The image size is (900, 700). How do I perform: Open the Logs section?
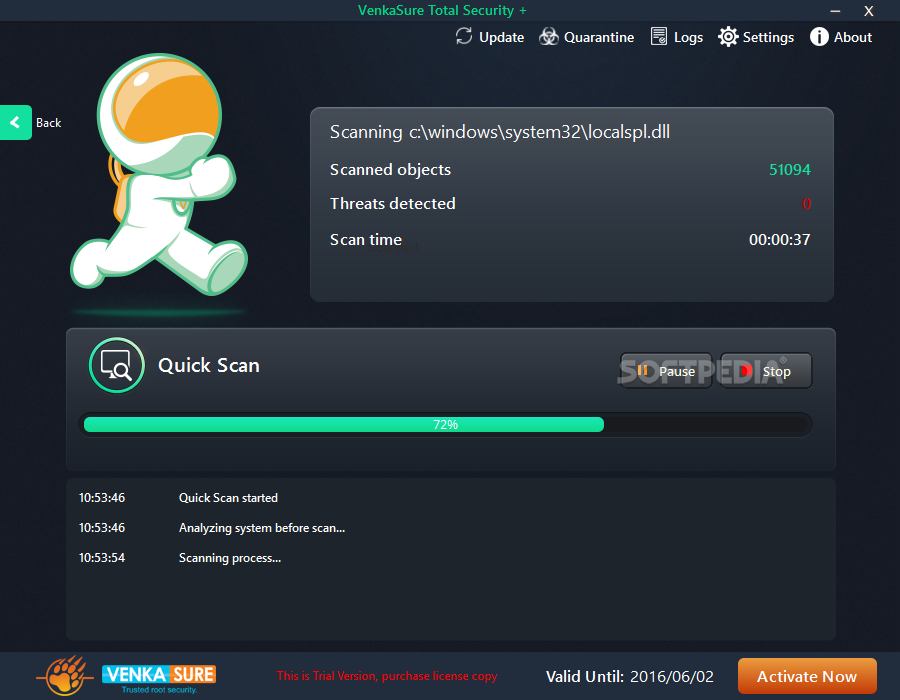[x=677, y=37]
